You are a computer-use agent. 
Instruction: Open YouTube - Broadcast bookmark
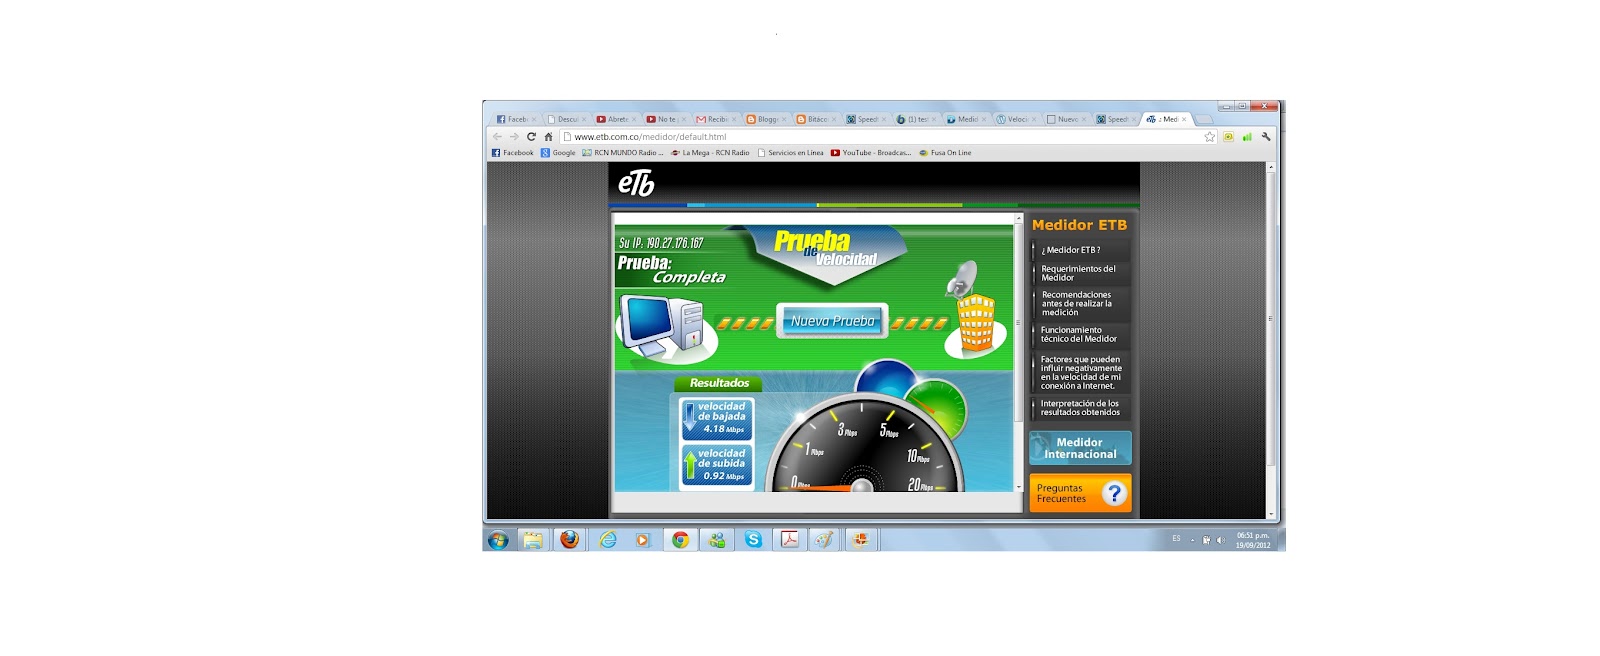click(871, 153)
